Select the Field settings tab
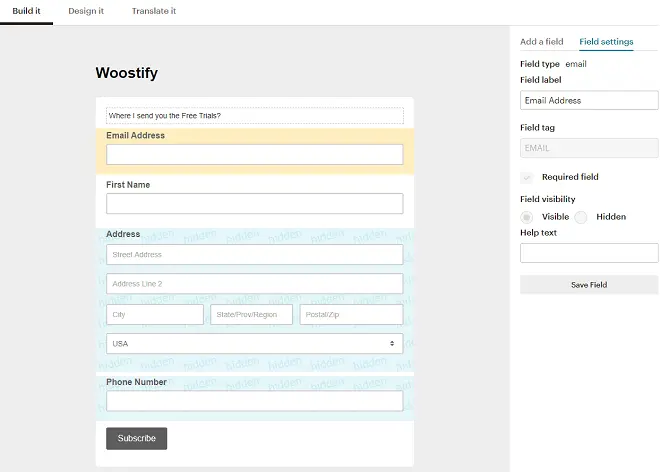 (606, 42)
